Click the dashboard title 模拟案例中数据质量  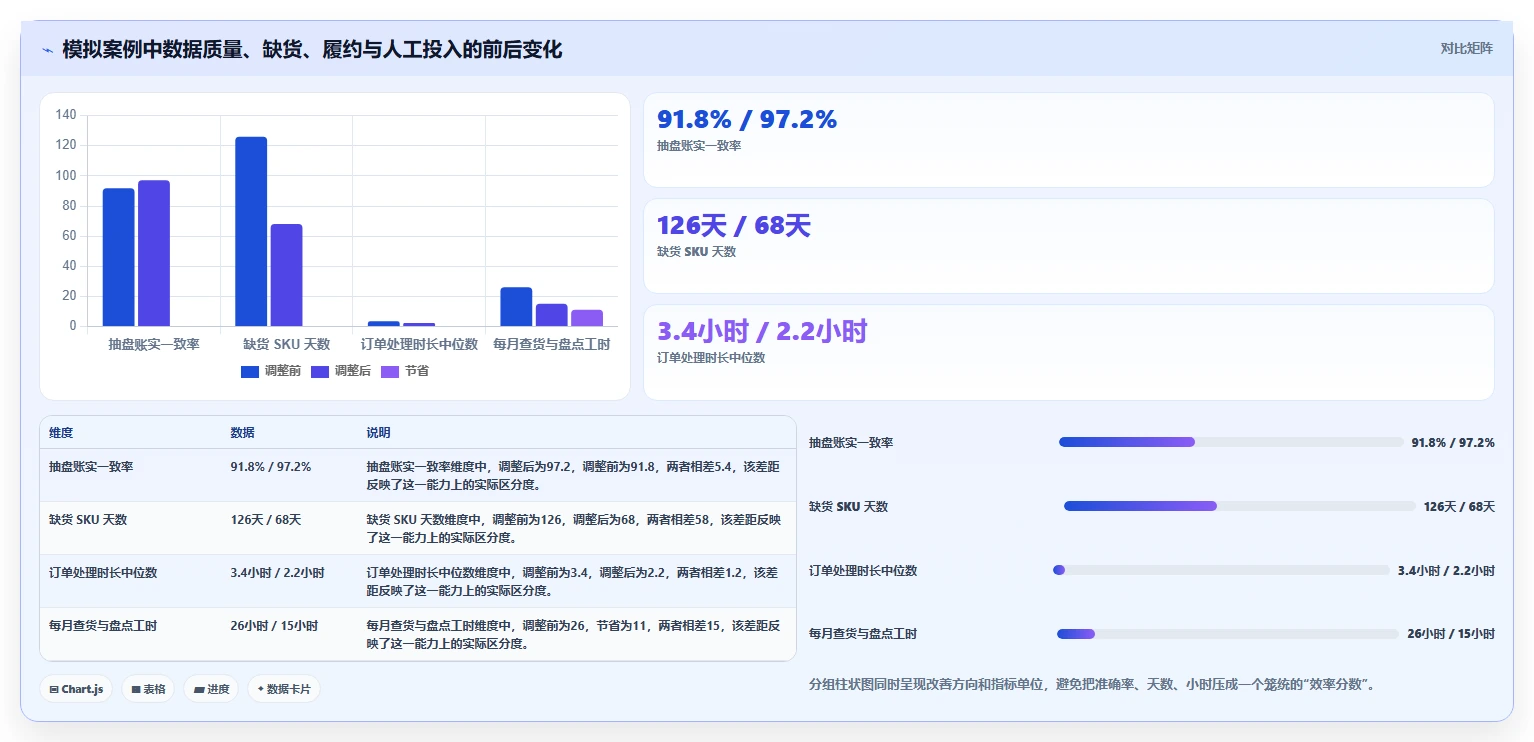312,49
